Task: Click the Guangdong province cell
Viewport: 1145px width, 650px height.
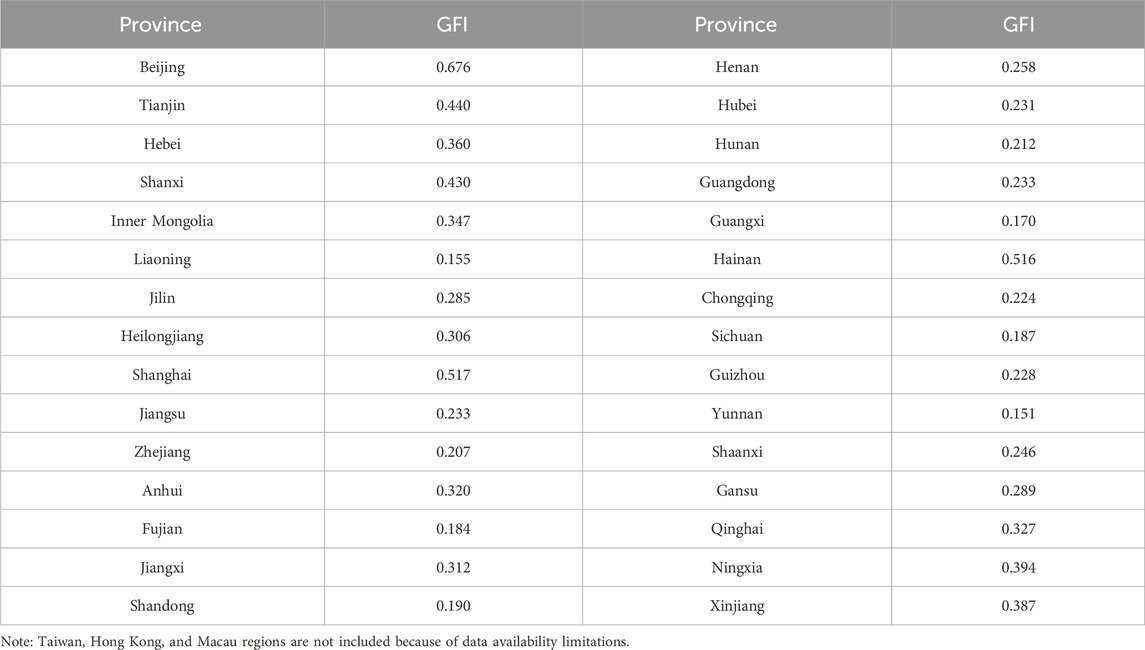Action: 737,183
